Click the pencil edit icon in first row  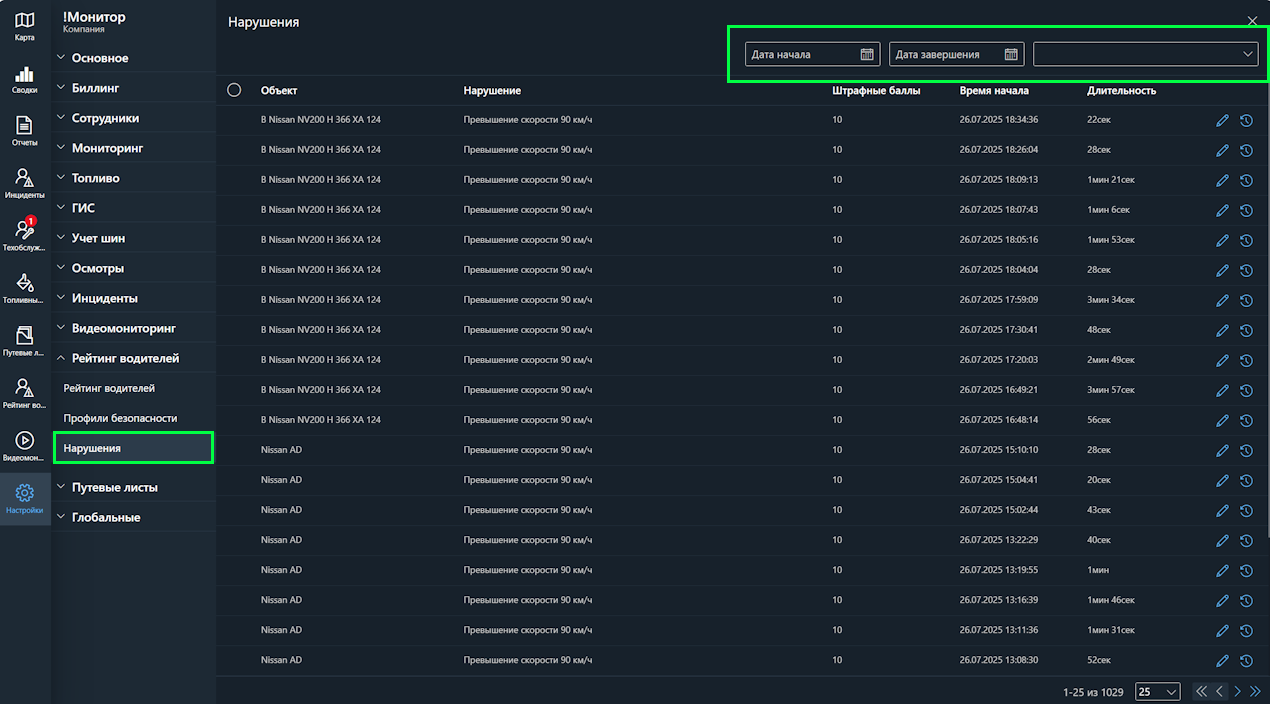(x=1222, y=120)
